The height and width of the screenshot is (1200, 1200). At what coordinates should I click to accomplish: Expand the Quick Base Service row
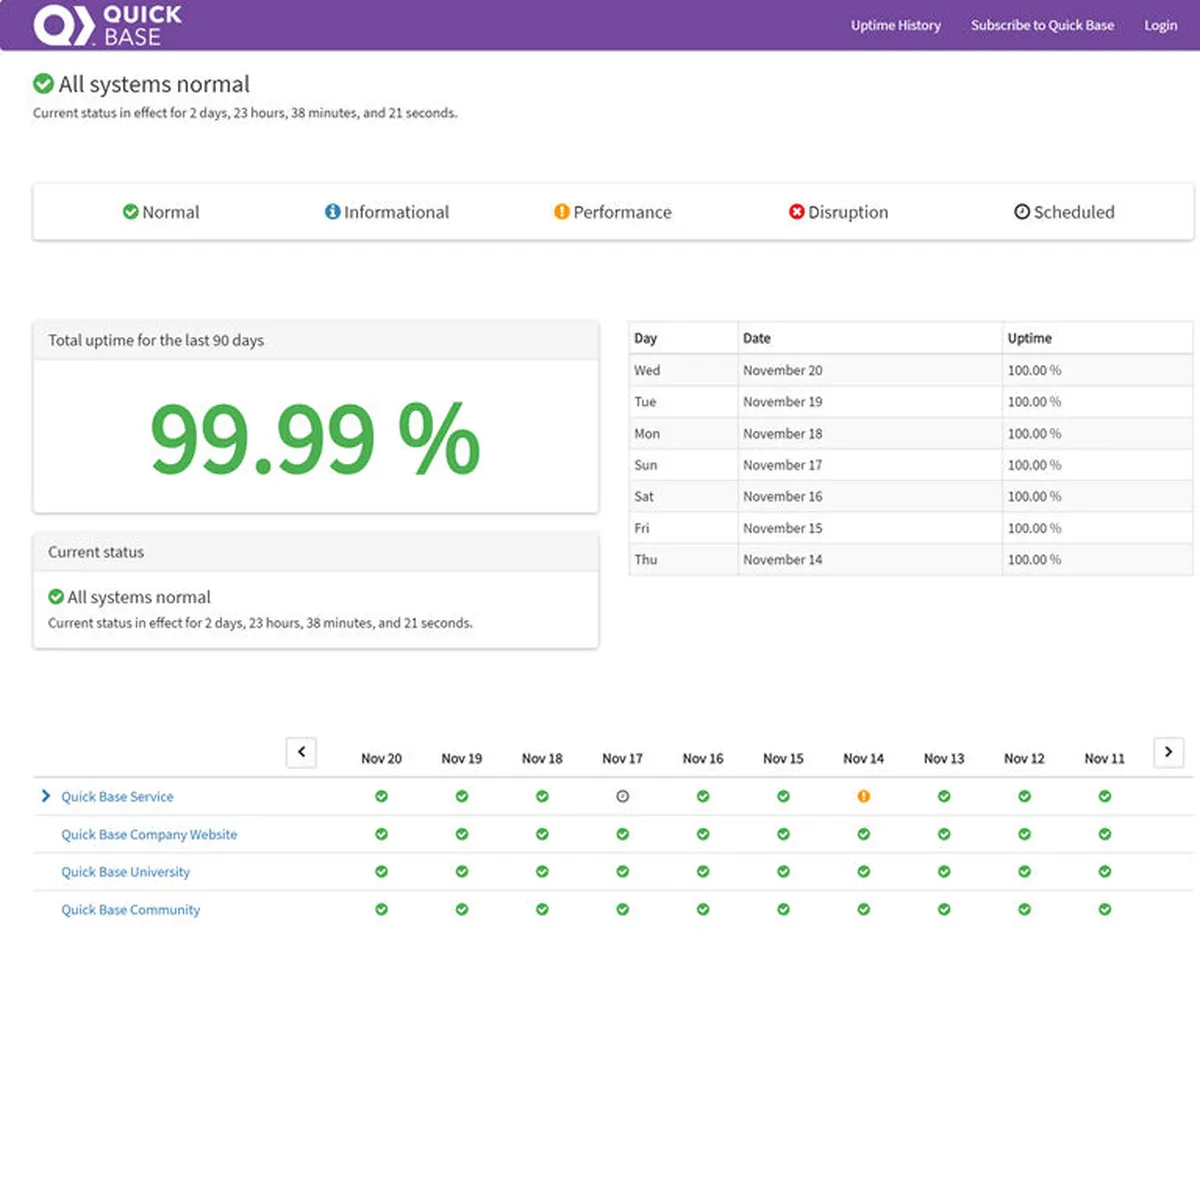coord(46,796)
